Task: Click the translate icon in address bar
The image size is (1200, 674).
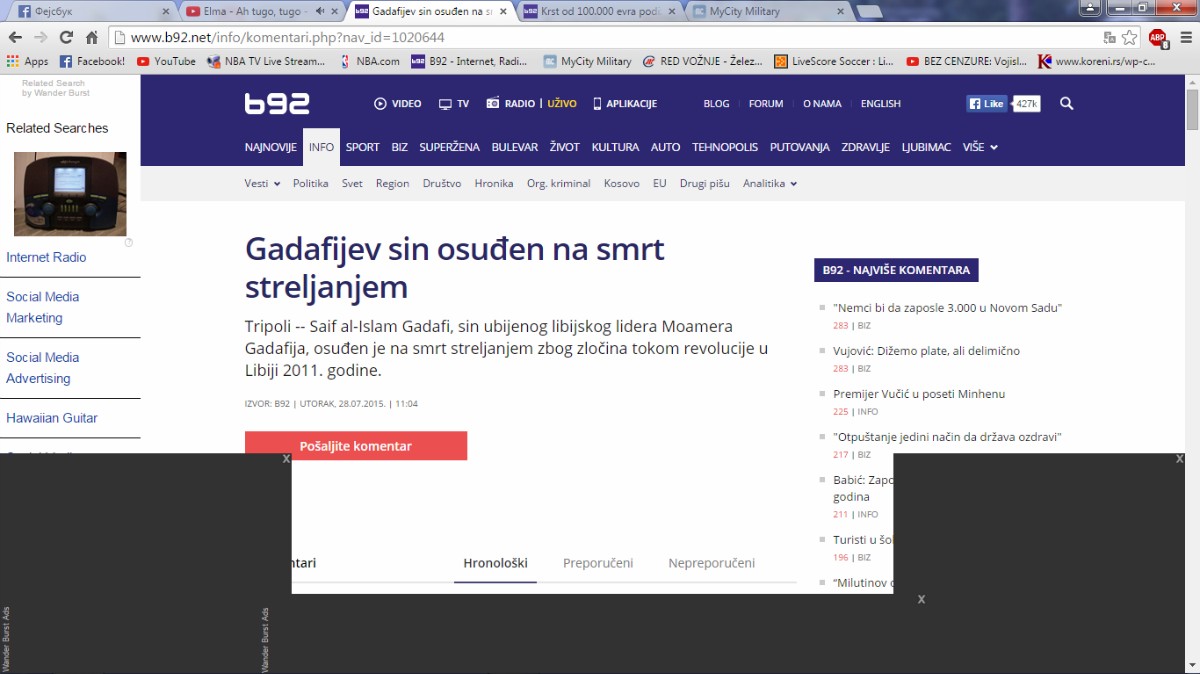Action: pyautogui.click(x=1109, y=37)
